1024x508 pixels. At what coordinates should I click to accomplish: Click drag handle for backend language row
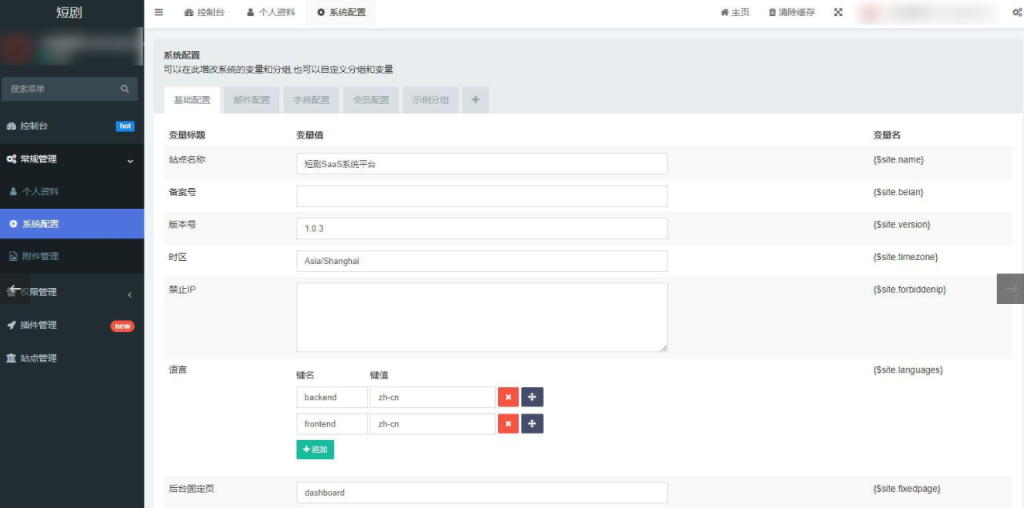pos(532,397)
